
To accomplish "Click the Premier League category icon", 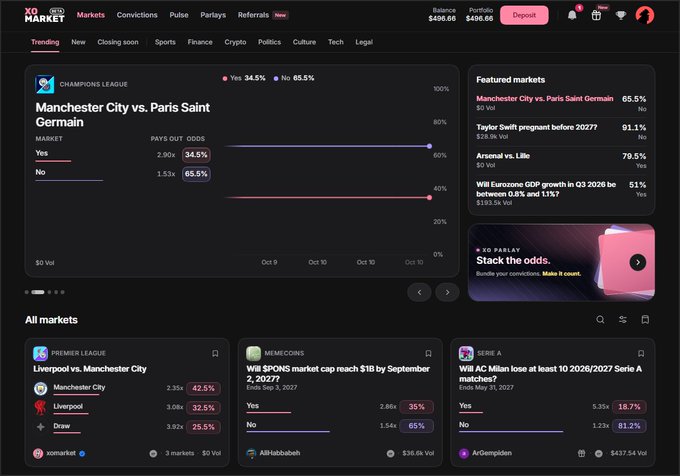I will tap(40, 353).
